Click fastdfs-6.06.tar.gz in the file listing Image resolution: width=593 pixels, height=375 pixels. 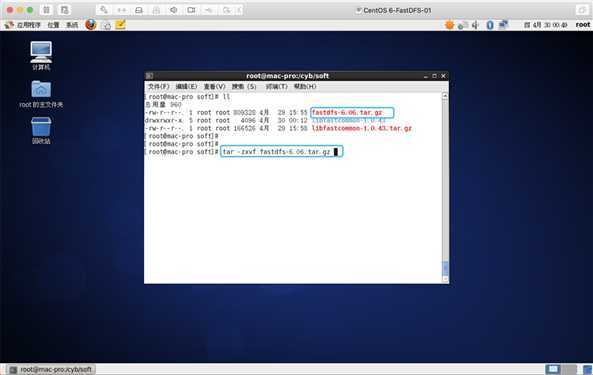click(x=347, y=113)
